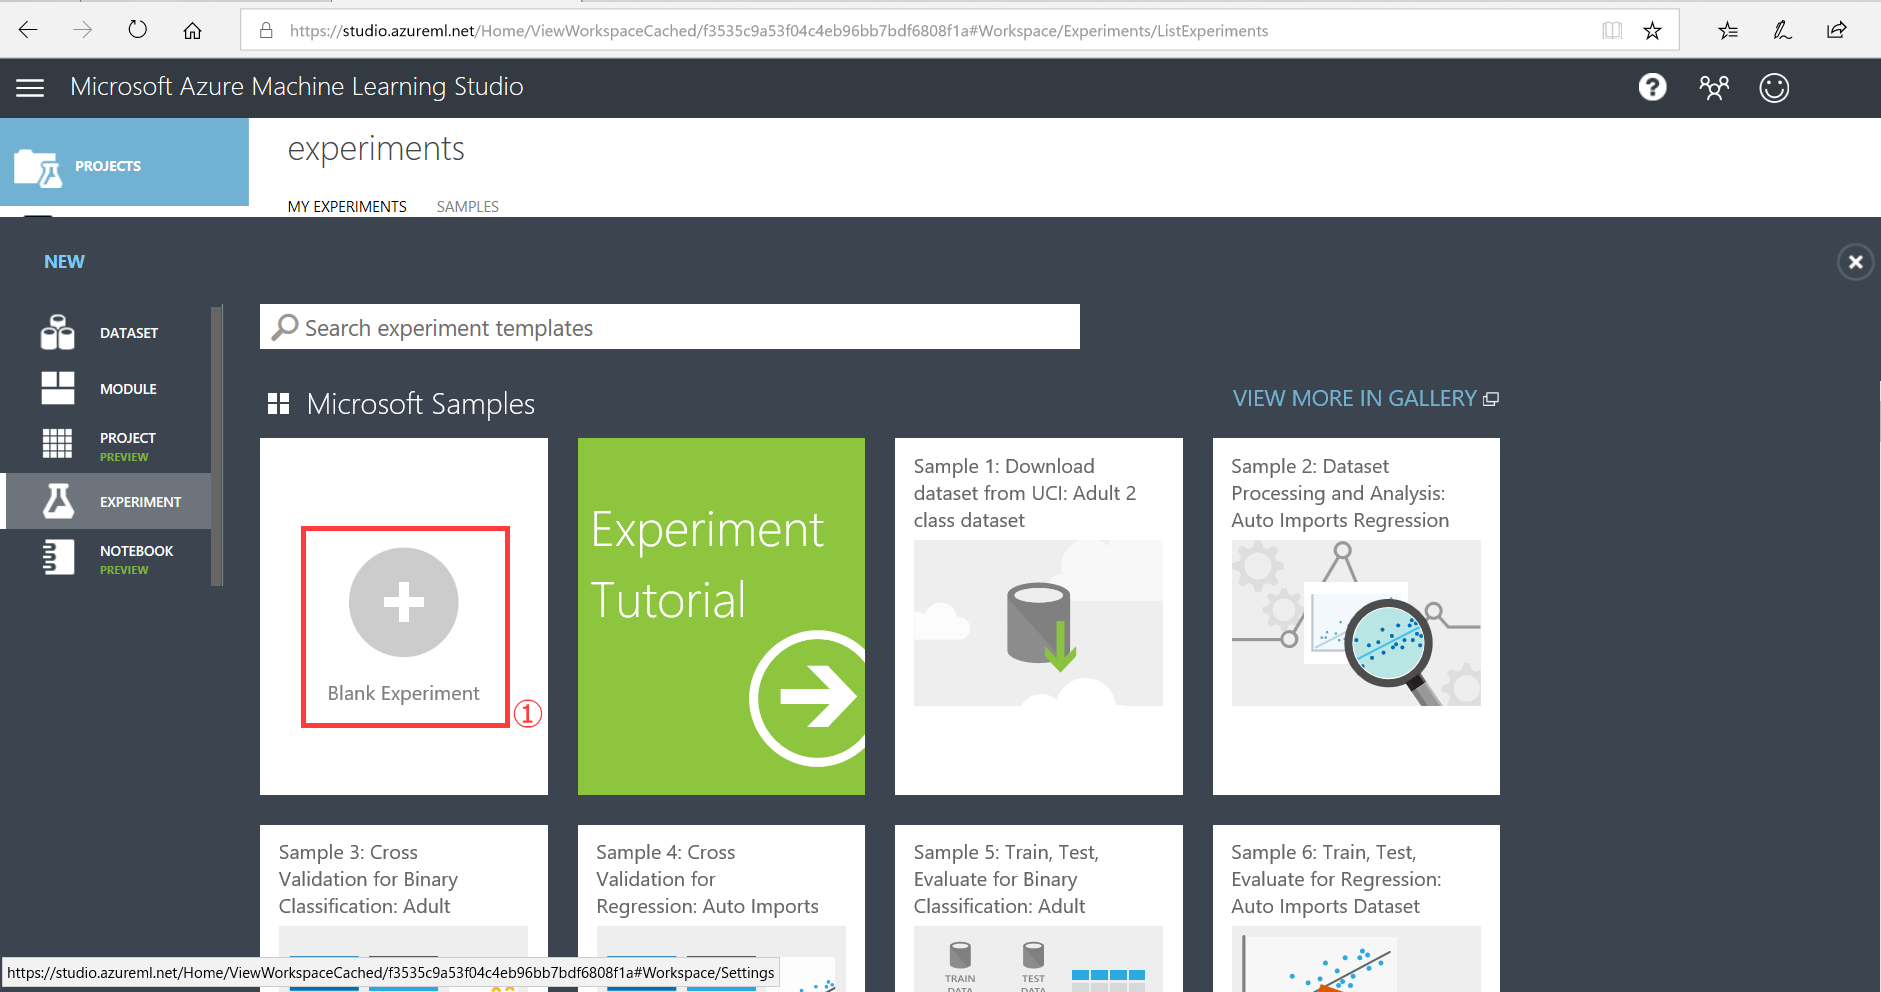Select EXPERIMENT in the NEW menu
The width and height of the screenshot is (1881, 992).
coord(108,502)
